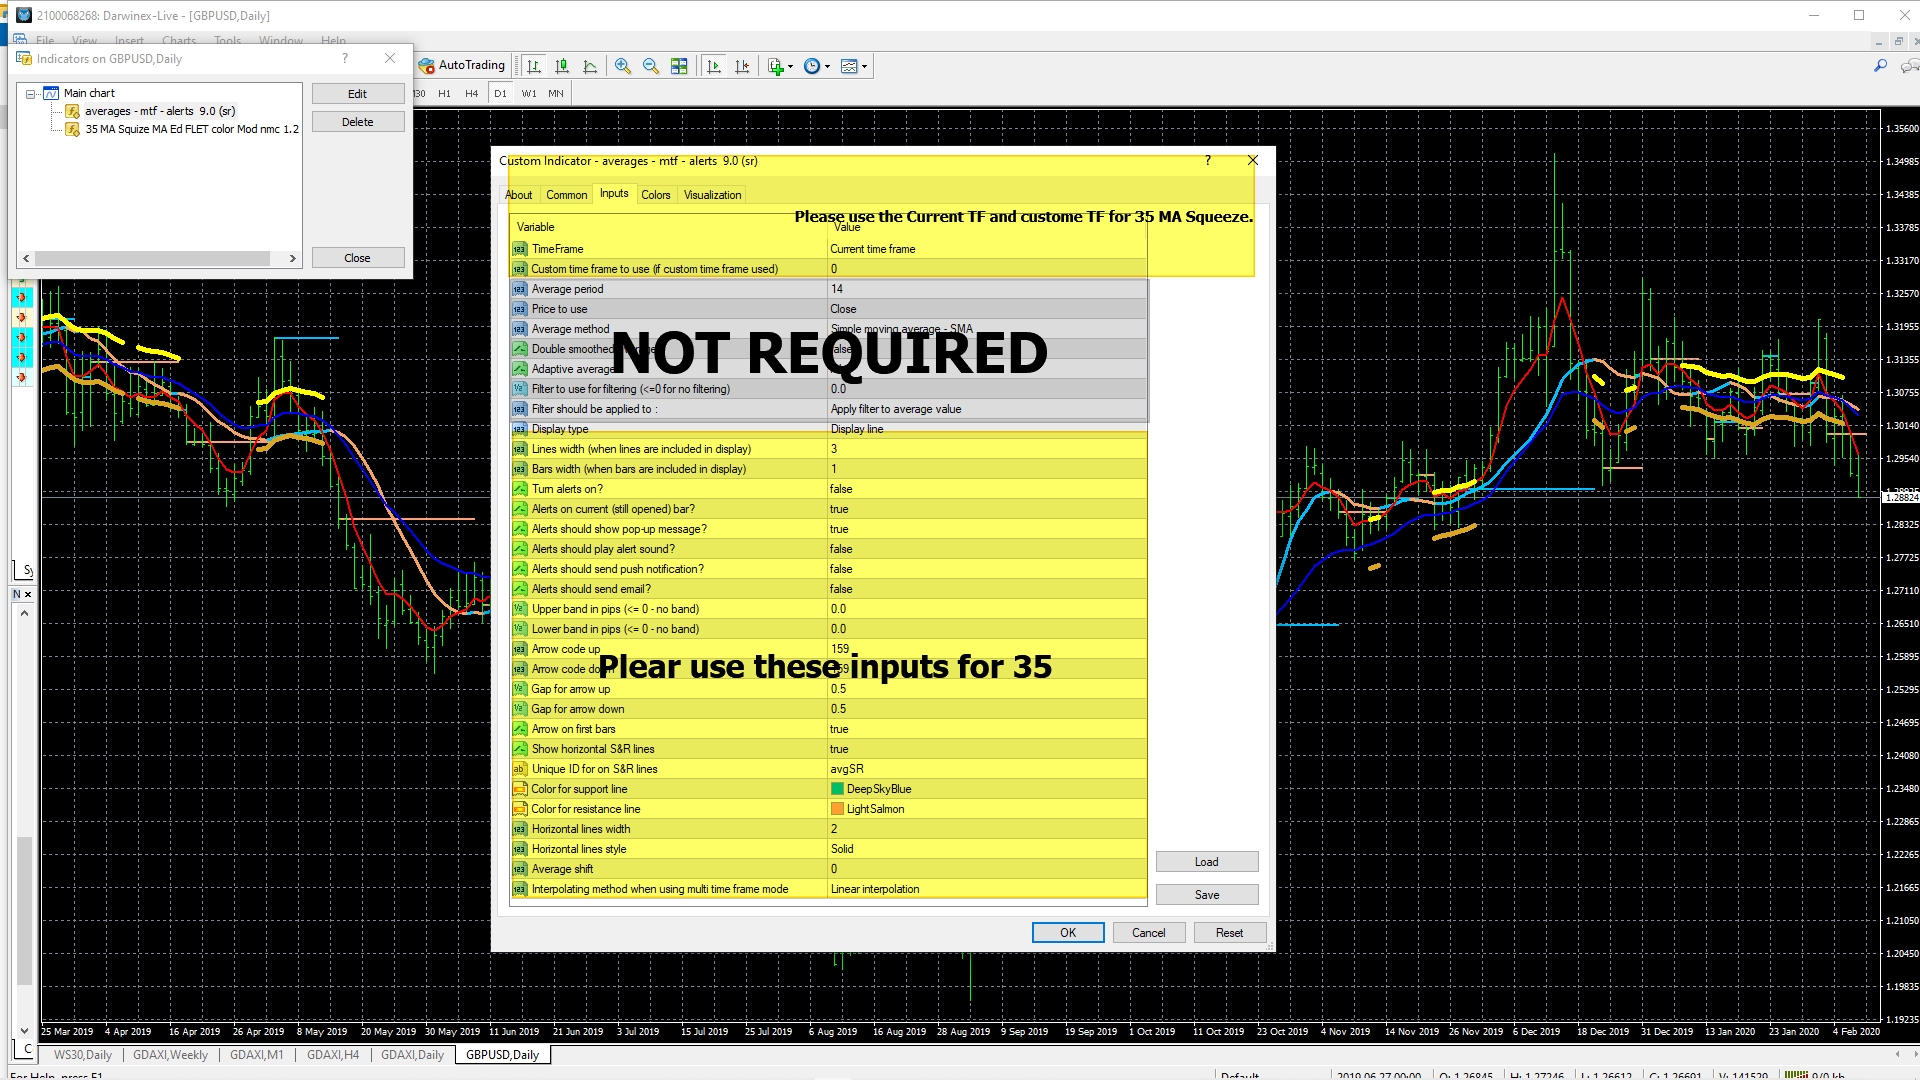Viewport: 1920px width, 1080px height.
Task: Click the tile windows icon
Action: [679, 66]
